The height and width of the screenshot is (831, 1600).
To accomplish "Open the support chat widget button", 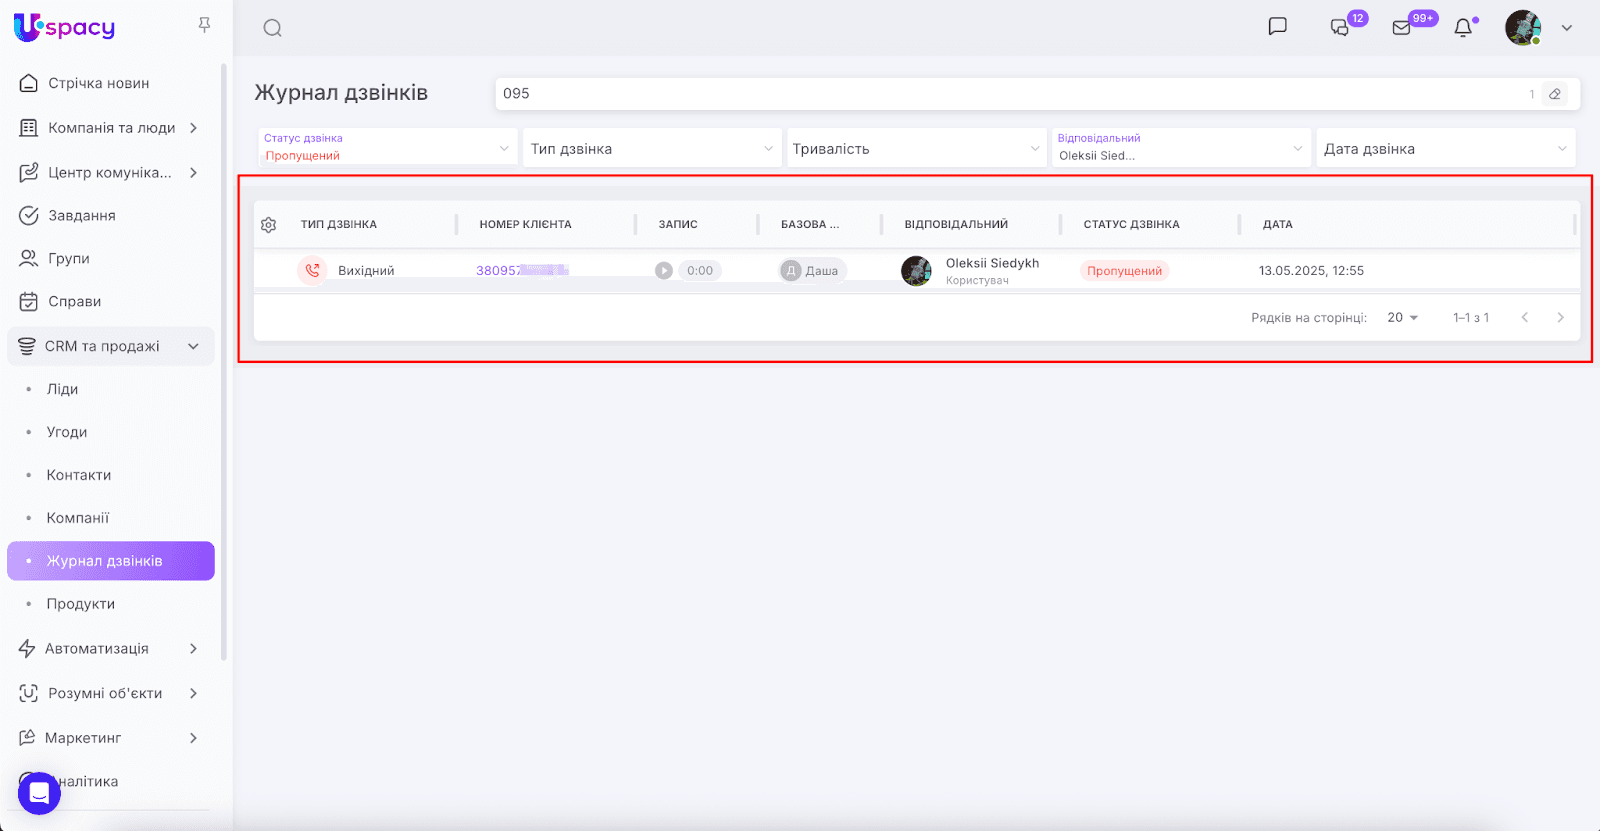I will coord(39,793).
